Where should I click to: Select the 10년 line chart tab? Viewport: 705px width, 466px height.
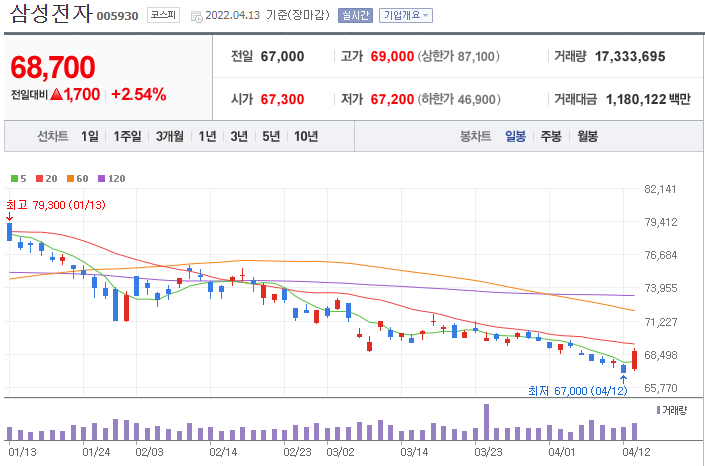306,136
